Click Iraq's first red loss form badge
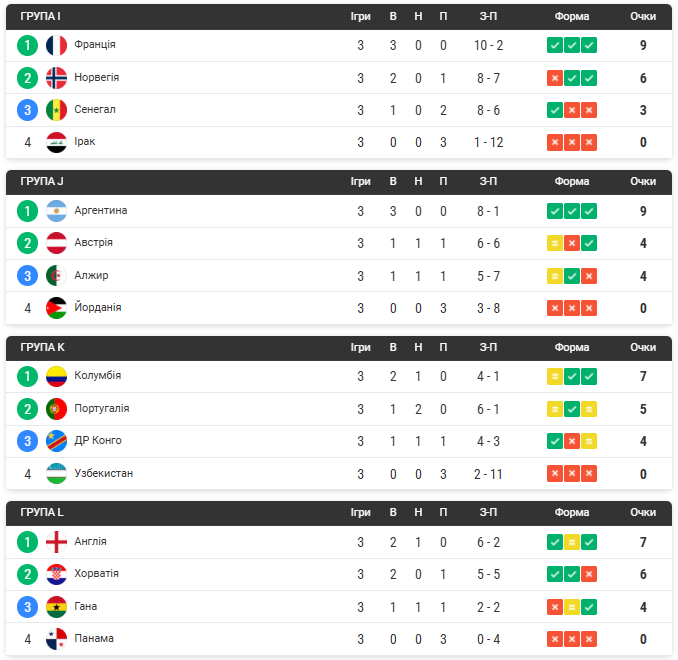This screenshot has width=678, height=660. tap(555, 142)
